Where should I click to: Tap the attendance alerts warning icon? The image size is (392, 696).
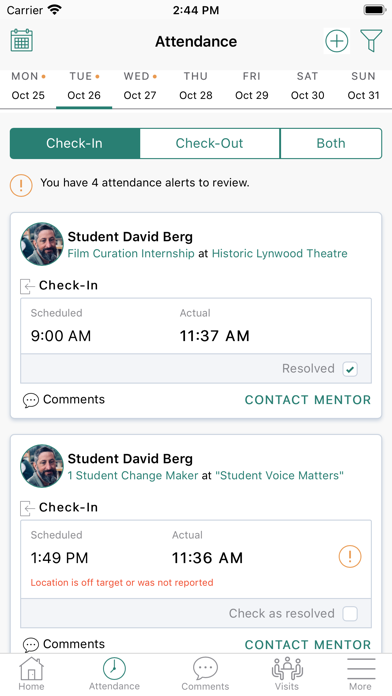pos(21,185)
